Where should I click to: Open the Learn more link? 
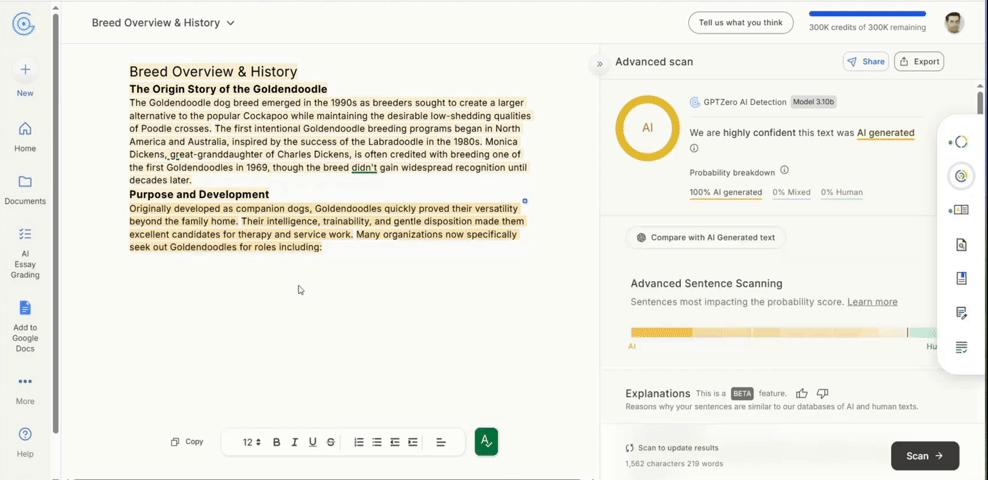[872, 302]
